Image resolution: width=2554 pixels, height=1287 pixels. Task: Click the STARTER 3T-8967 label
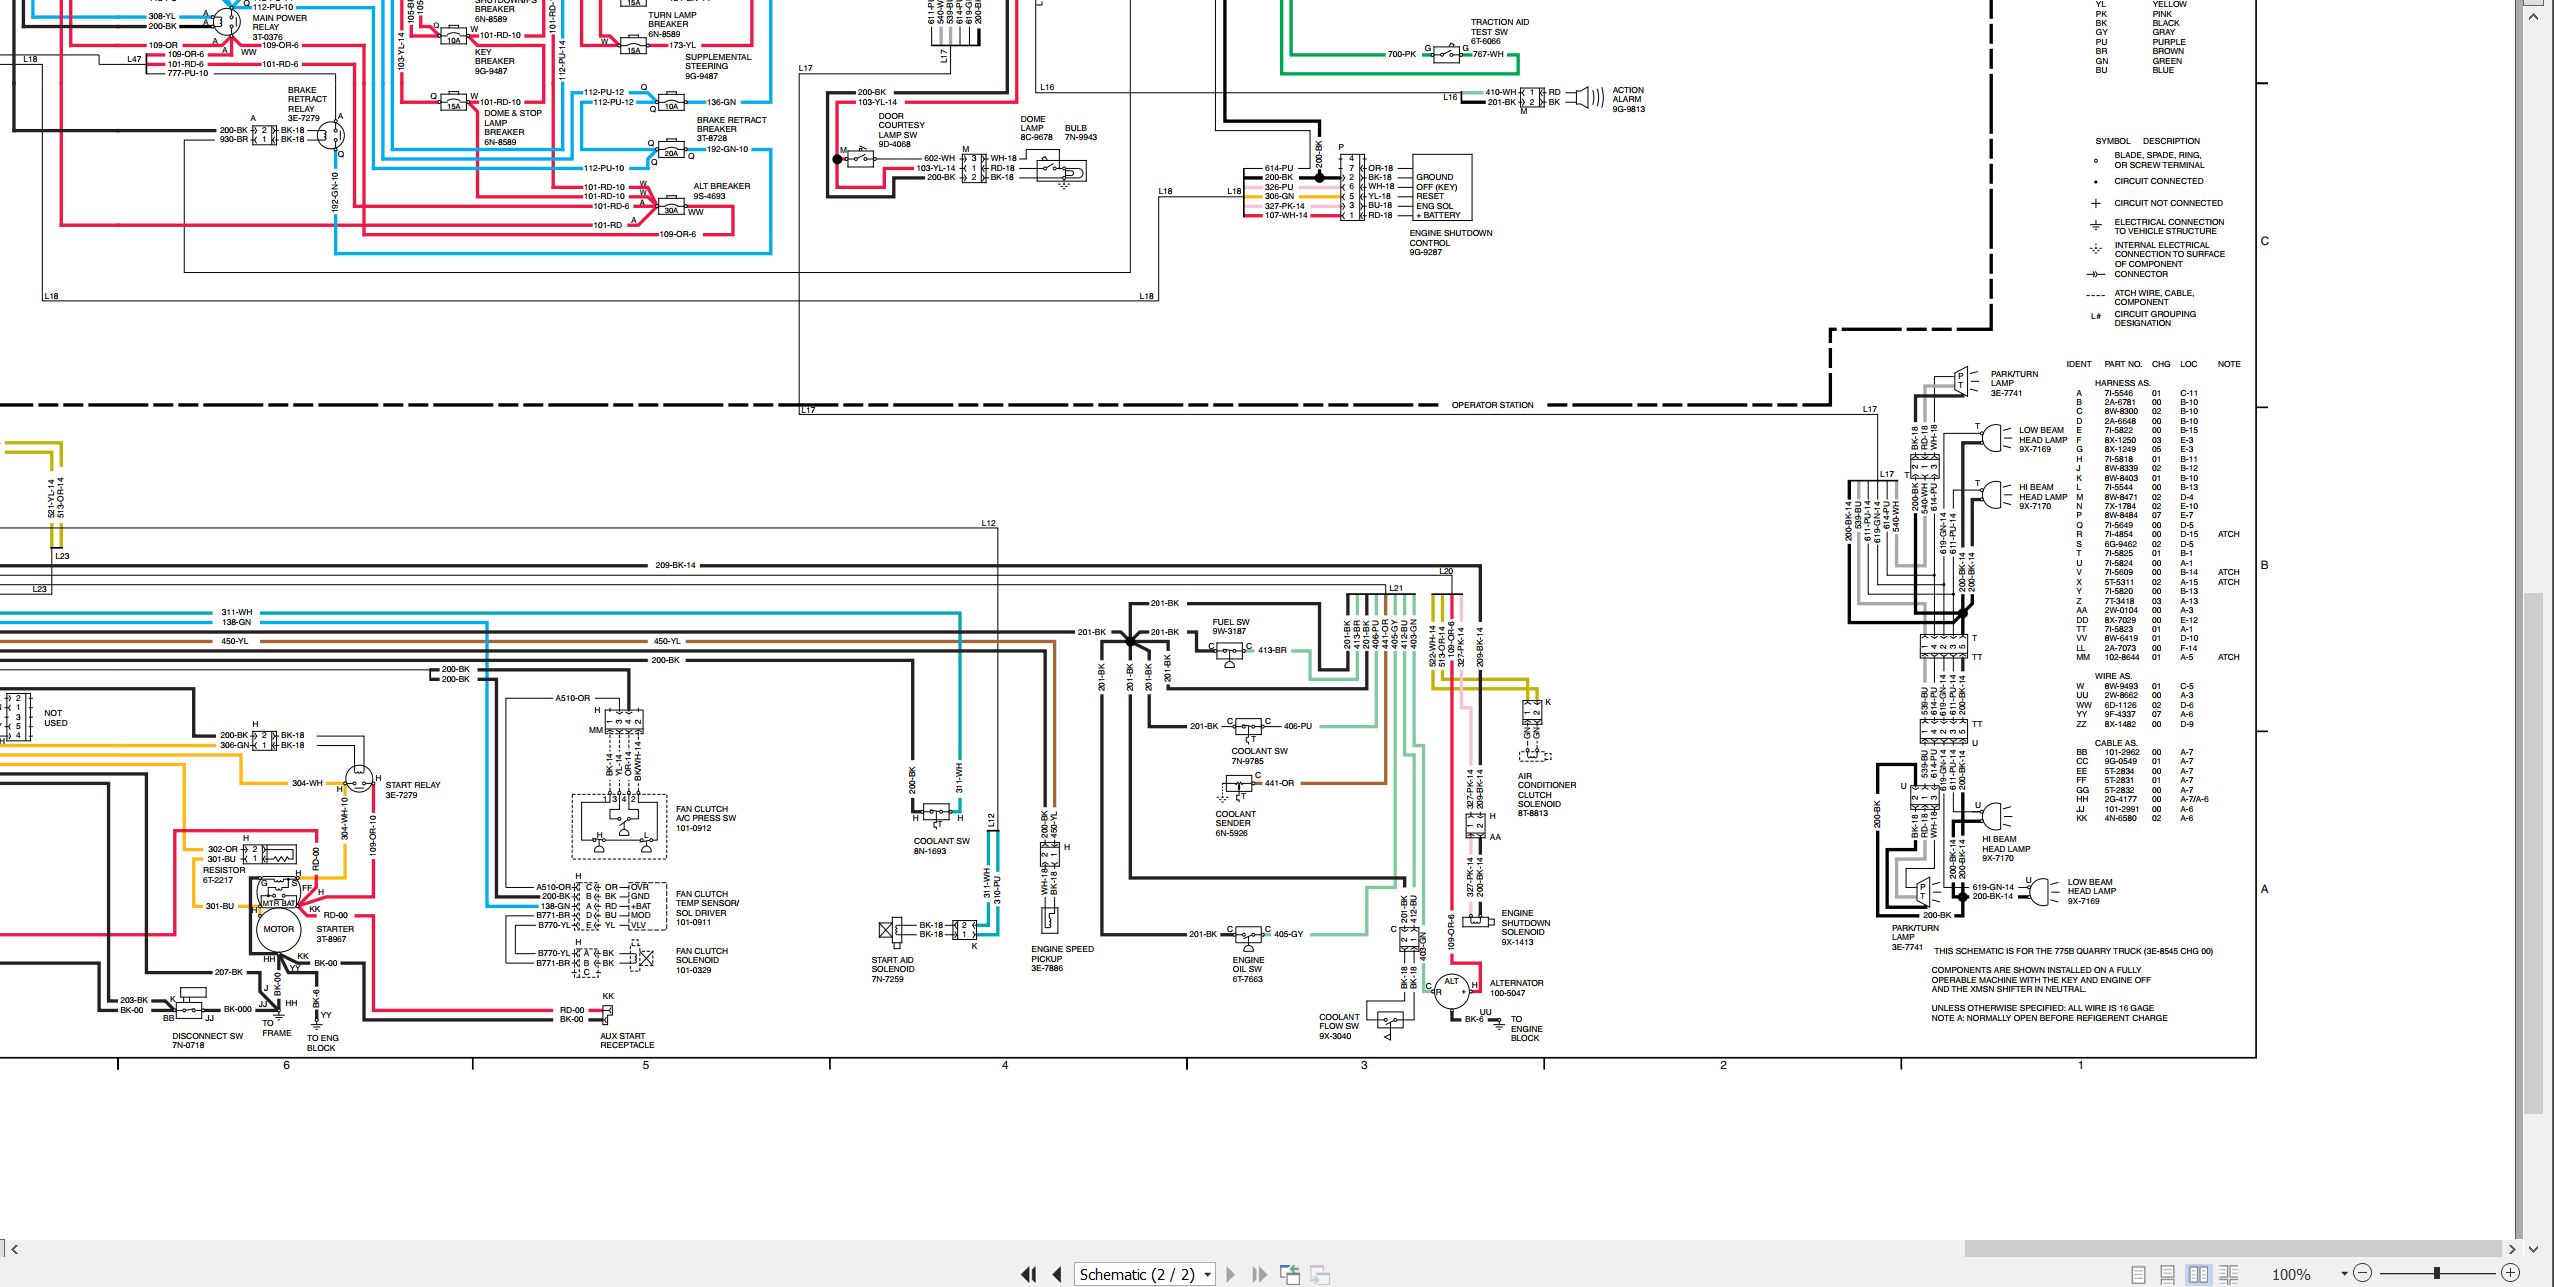pos(335,934)
